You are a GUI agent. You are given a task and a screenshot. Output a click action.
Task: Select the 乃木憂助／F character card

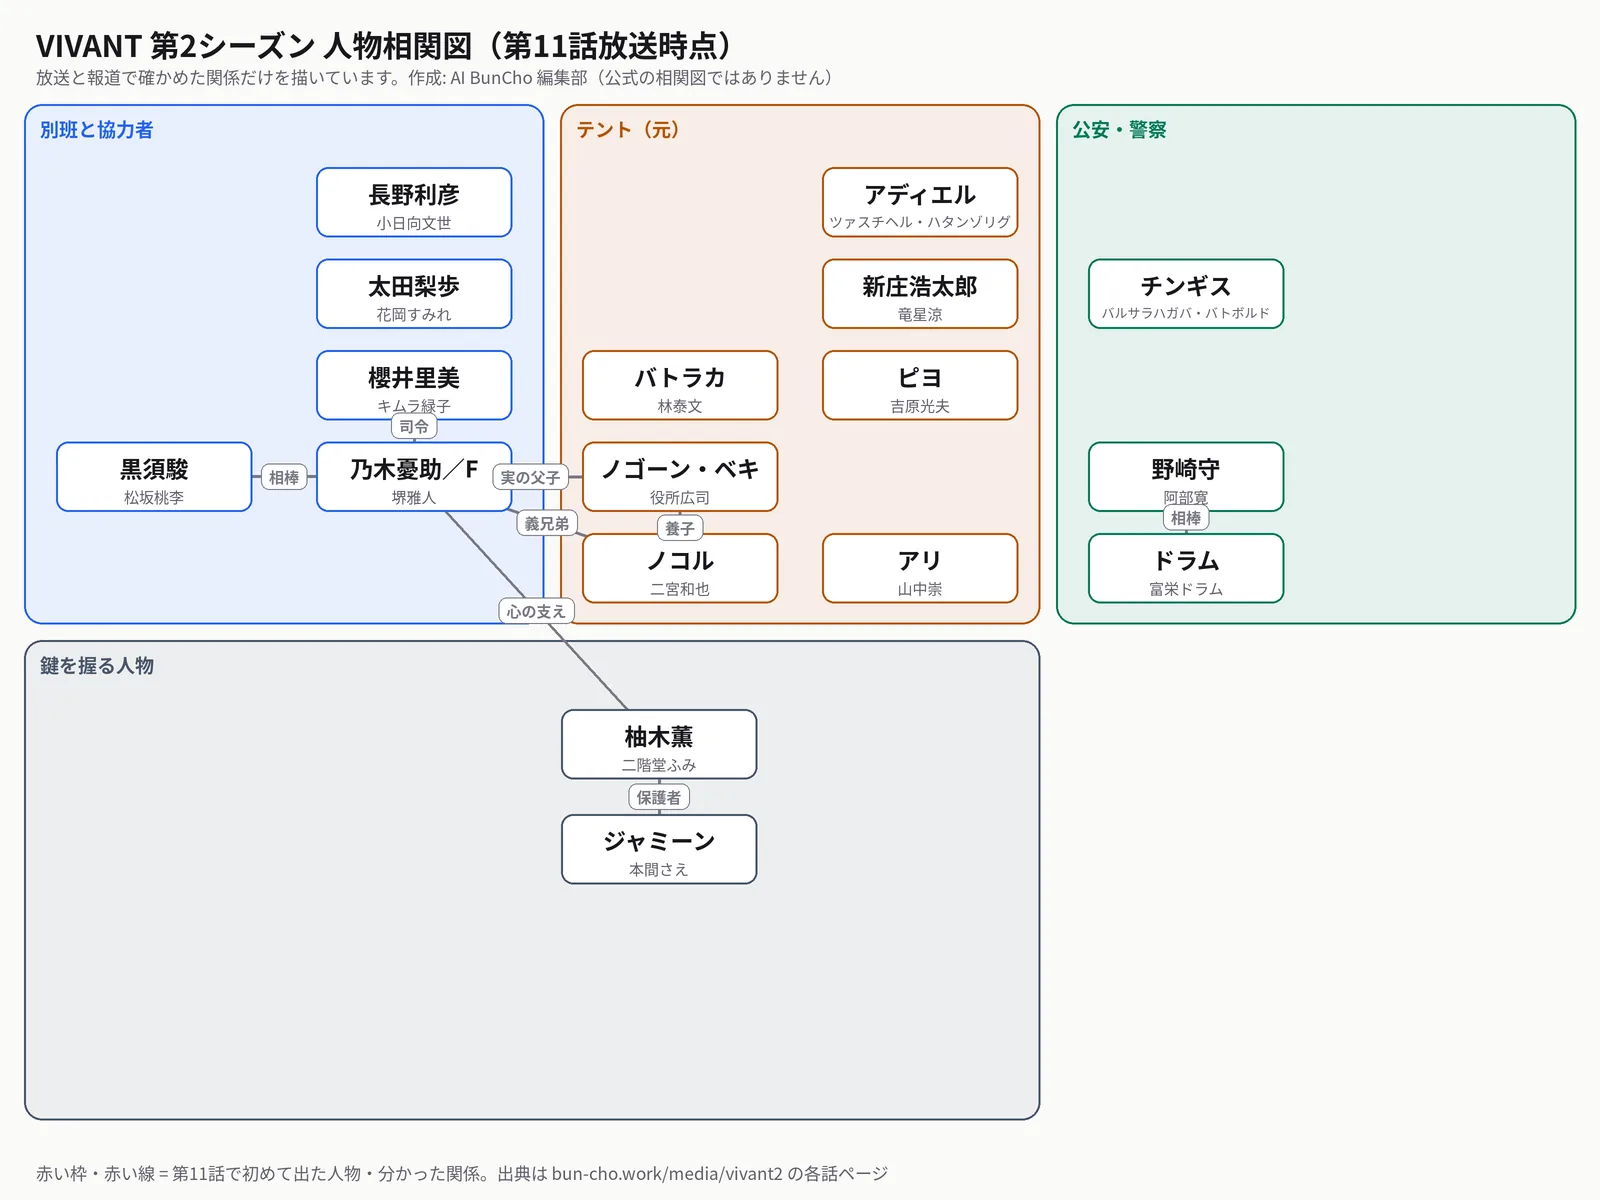coord(414,477)
